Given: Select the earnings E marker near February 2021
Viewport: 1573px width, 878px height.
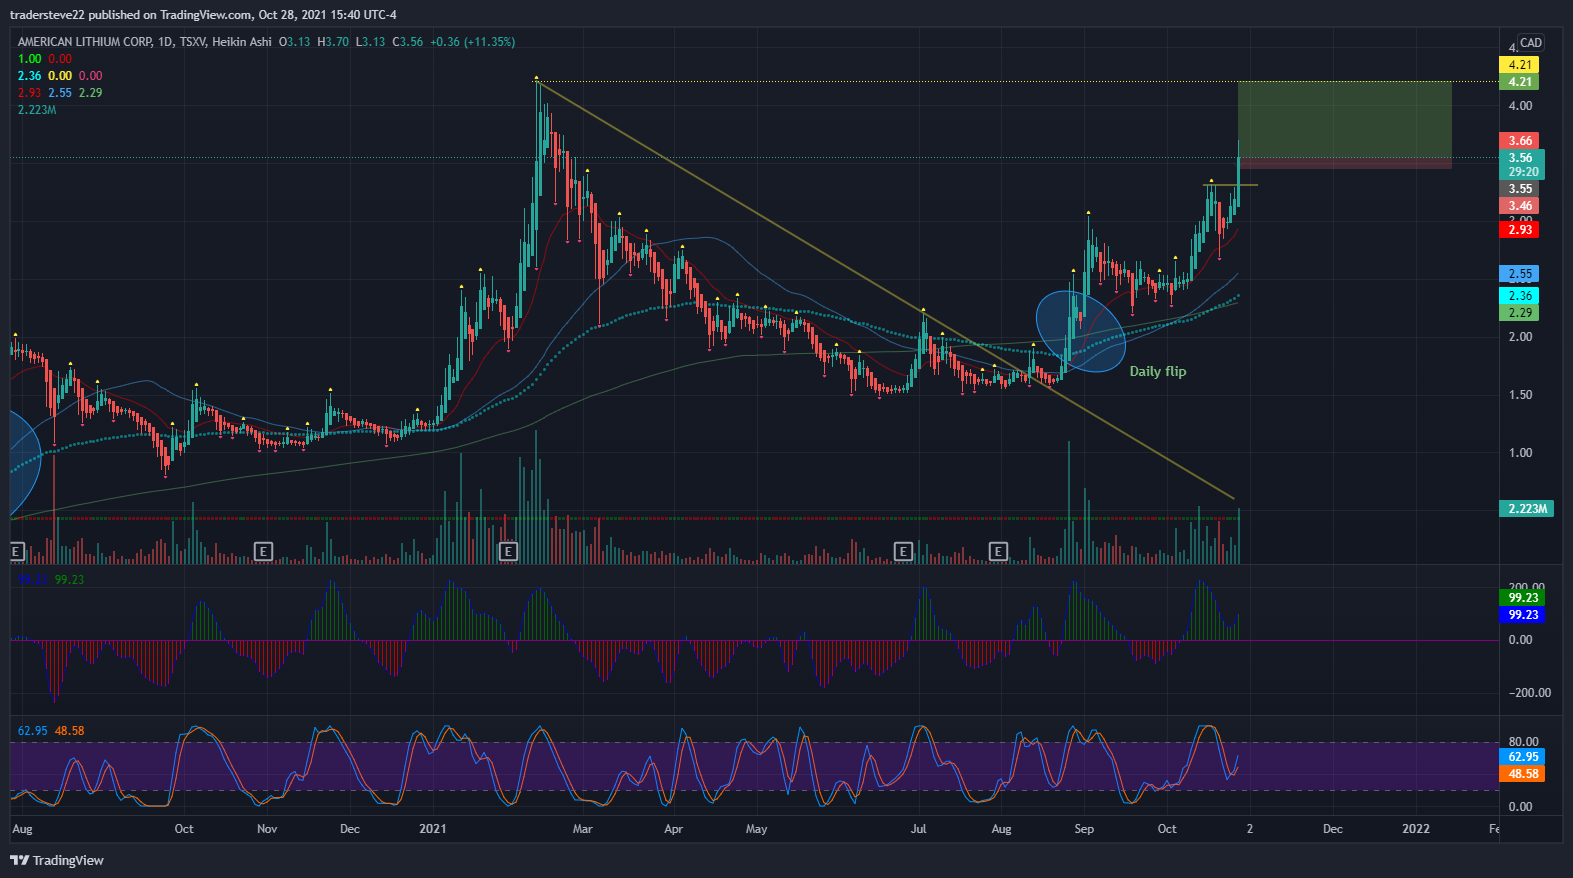Looking at the screenshot, I should (x=508, y=551).
